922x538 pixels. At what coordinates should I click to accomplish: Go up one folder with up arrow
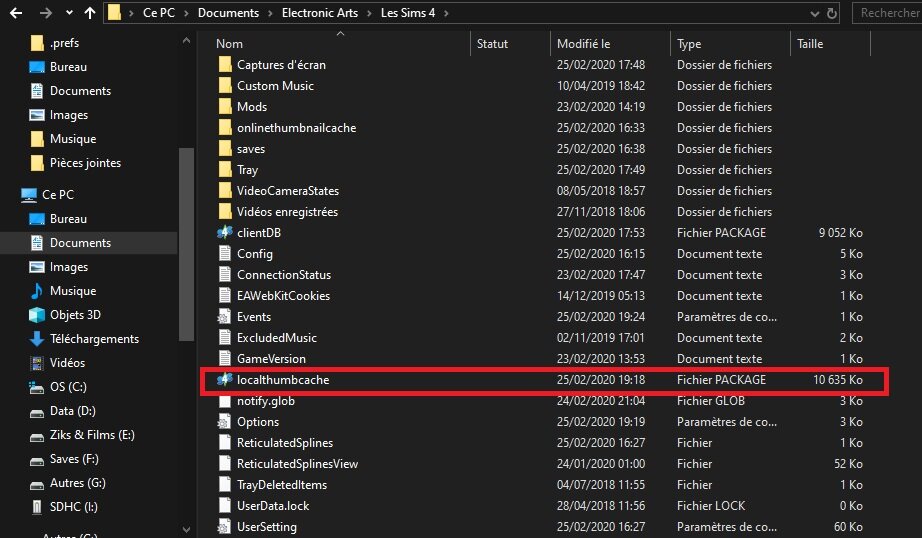click(x=90, y=14)
